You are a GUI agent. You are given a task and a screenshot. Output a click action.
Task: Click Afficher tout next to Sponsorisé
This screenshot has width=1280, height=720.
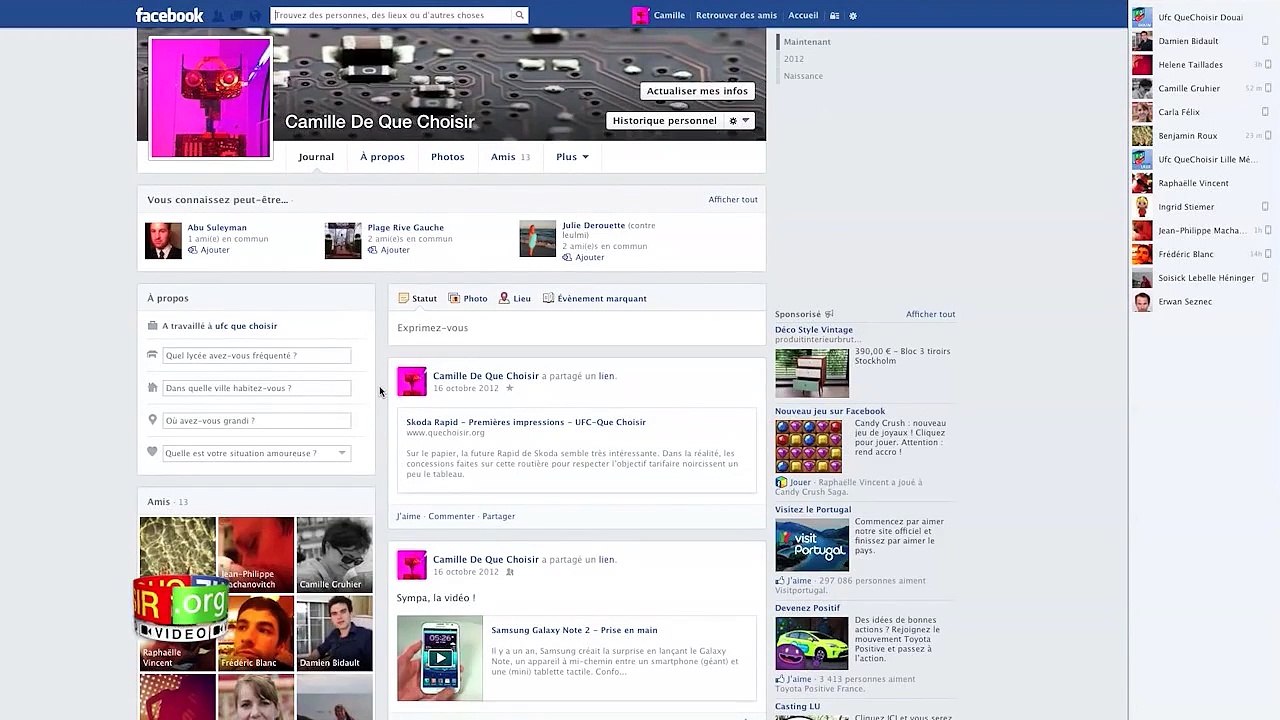point(931,314)
